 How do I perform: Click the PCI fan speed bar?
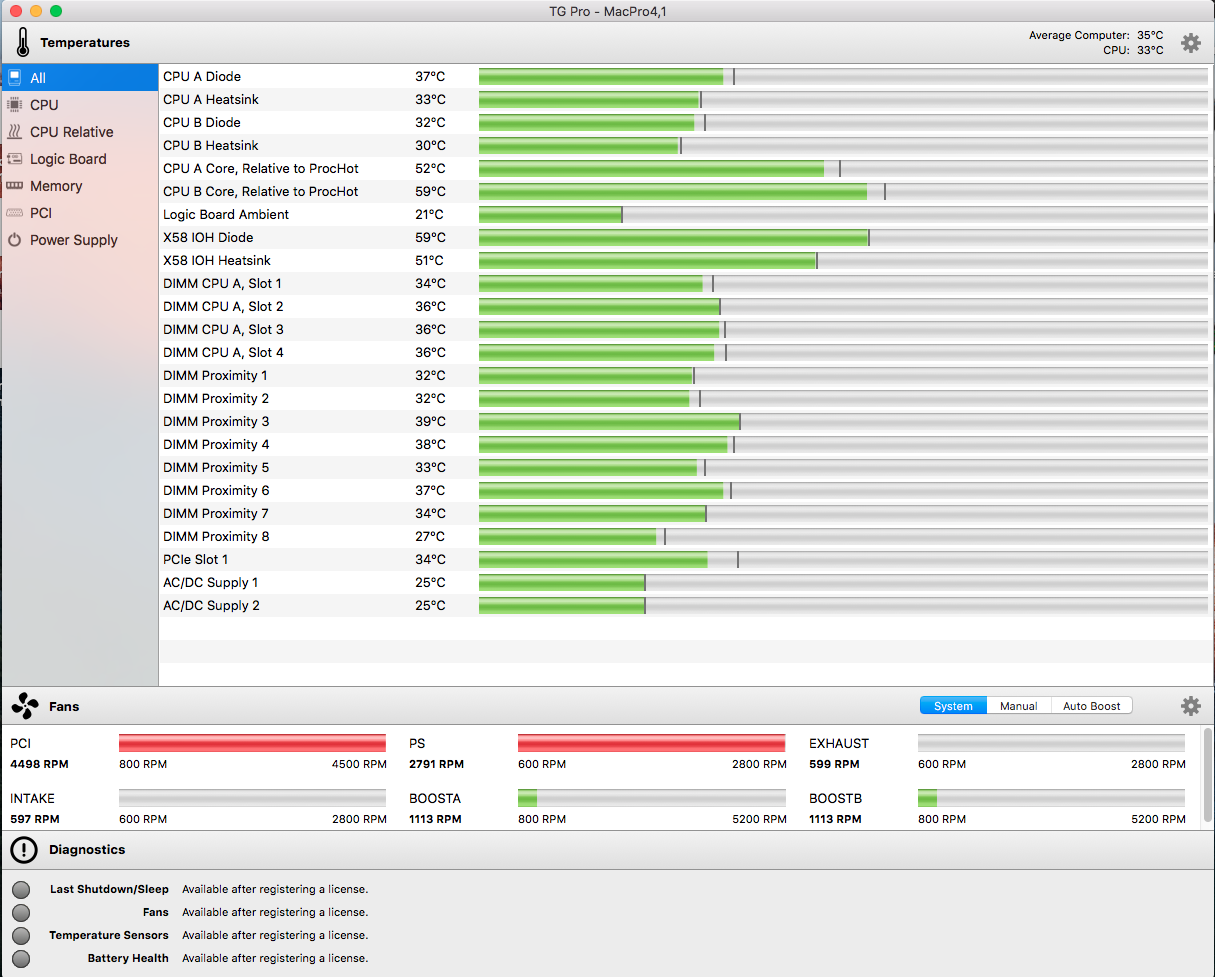(x=252, y=743)
